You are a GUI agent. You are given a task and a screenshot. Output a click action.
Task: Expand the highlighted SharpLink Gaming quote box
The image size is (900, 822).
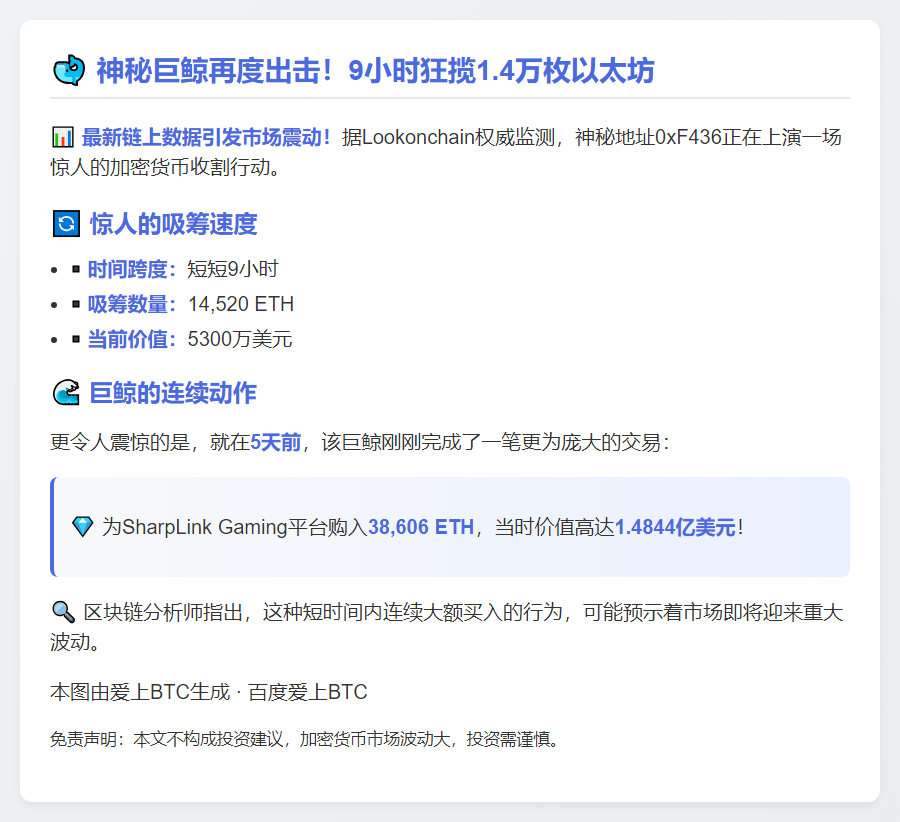[x=450, y=527]
